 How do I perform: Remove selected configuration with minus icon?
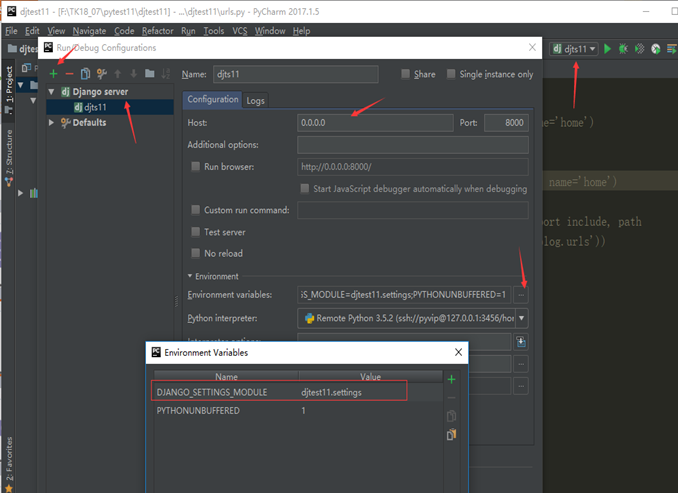69,74
